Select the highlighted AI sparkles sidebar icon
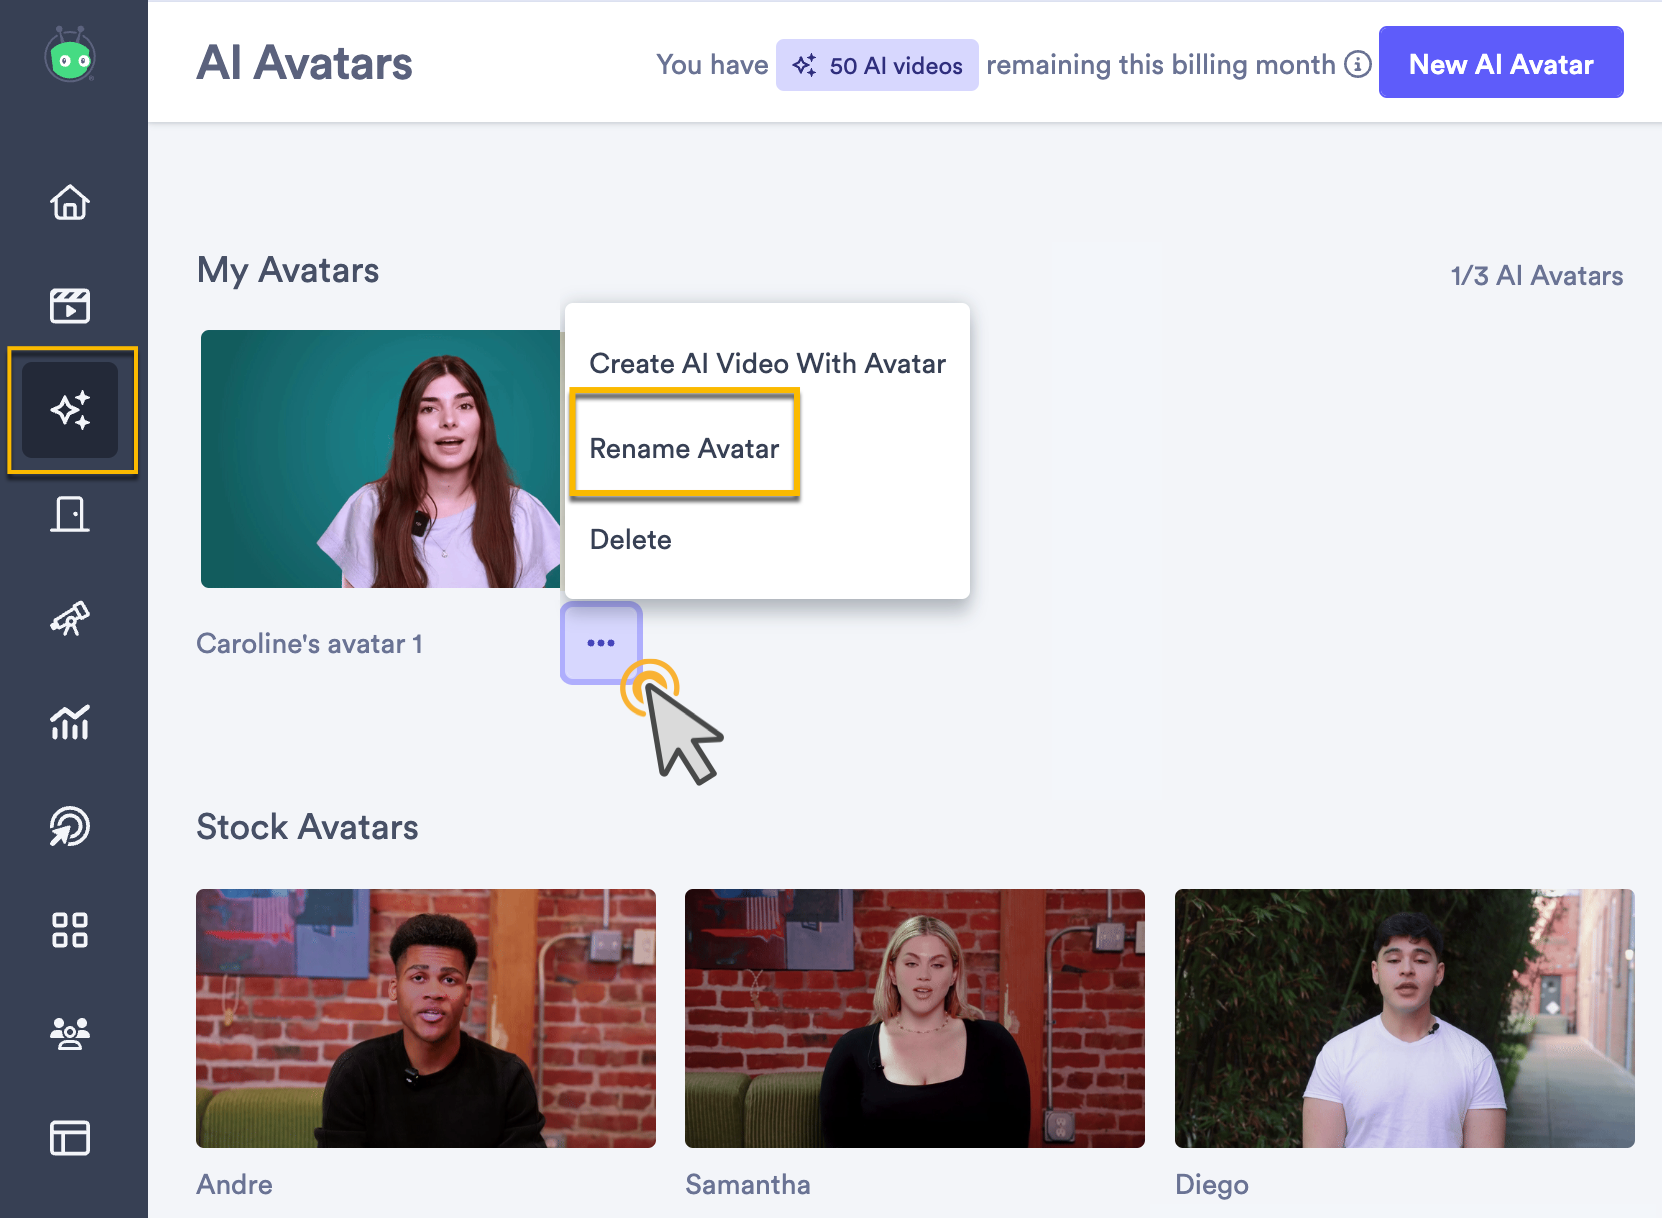Screen dimensions: 1662x1218 69,410
